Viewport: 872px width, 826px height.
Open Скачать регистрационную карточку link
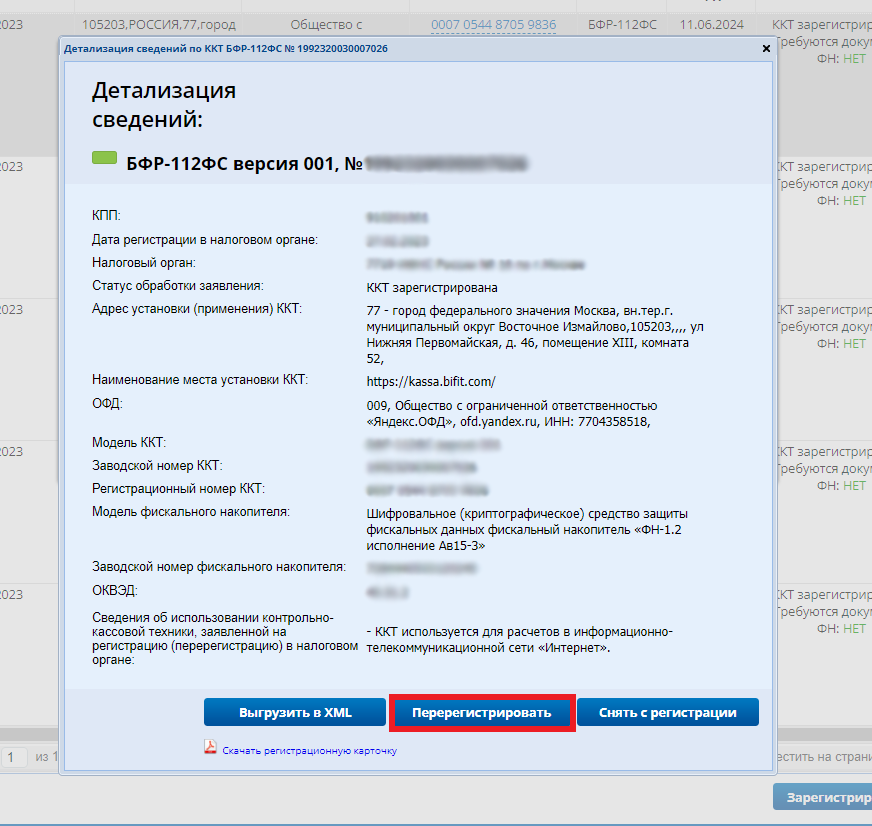point(309,750)
